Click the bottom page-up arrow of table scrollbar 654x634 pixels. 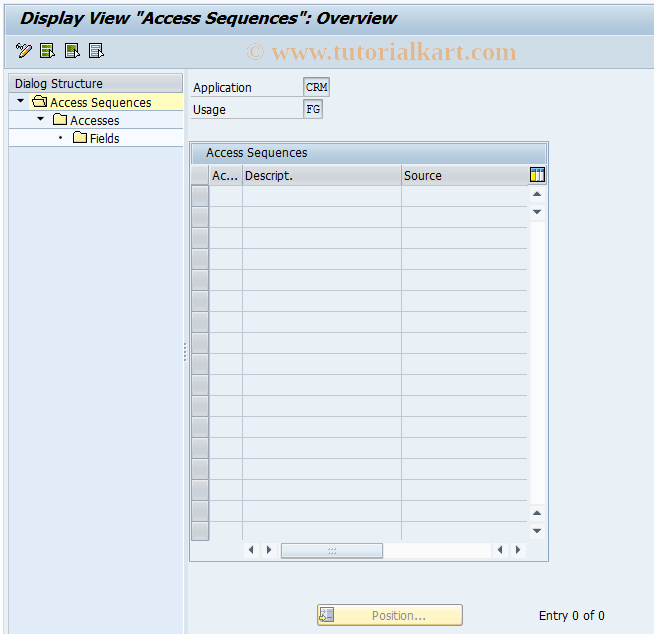[x=537, y=513]
